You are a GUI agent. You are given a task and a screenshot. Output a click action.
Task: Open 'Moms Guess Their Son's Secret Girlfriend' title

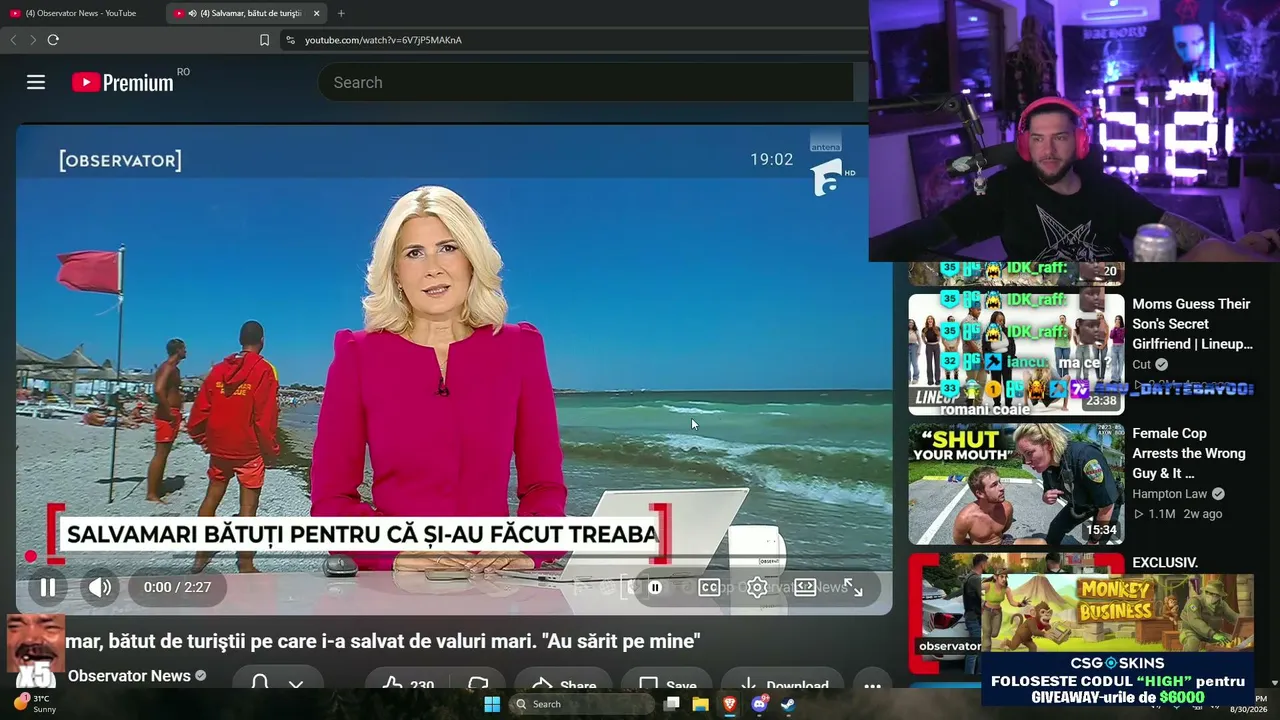[x=1192, y=324]
